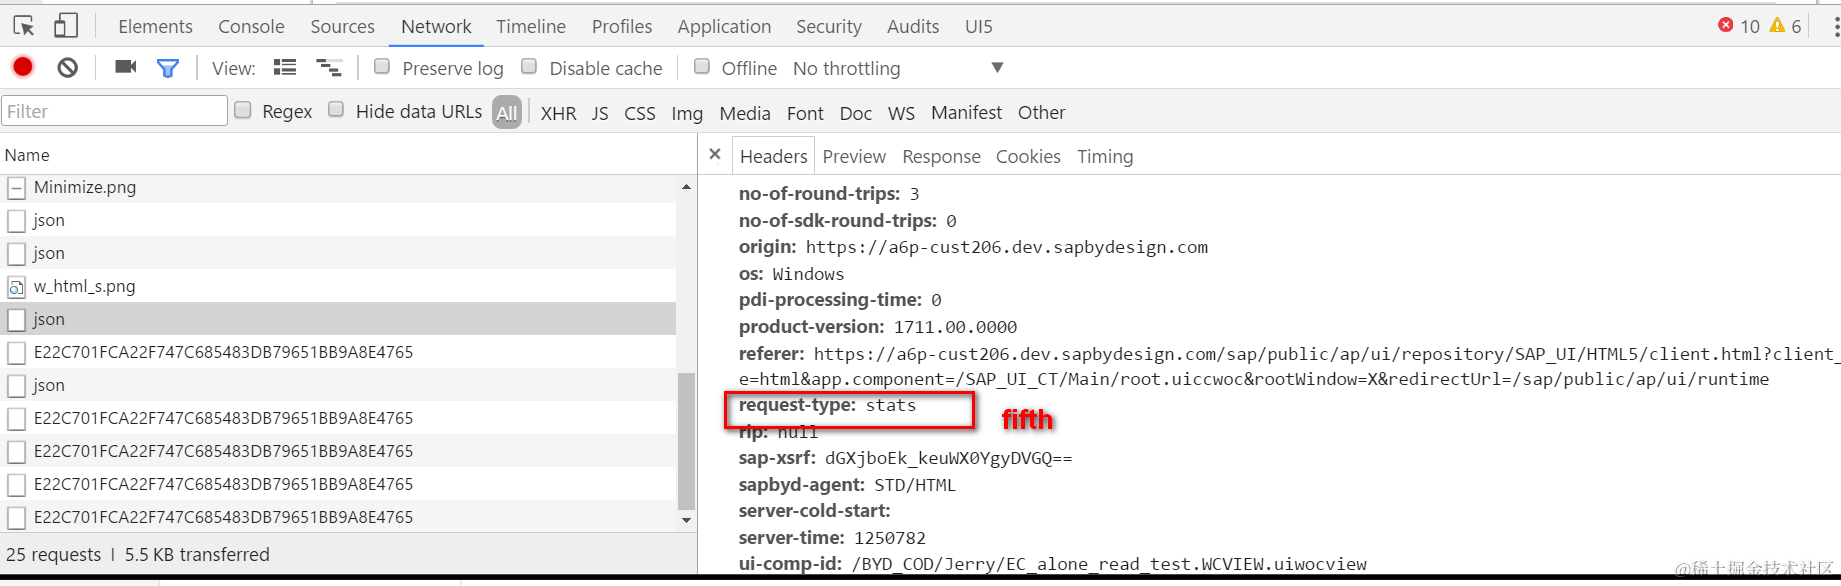Image resolution: width=1841 pixels, height=586 pixels.
Task: Enable the Disable cache checkbox
Action: tap(529, 66)
